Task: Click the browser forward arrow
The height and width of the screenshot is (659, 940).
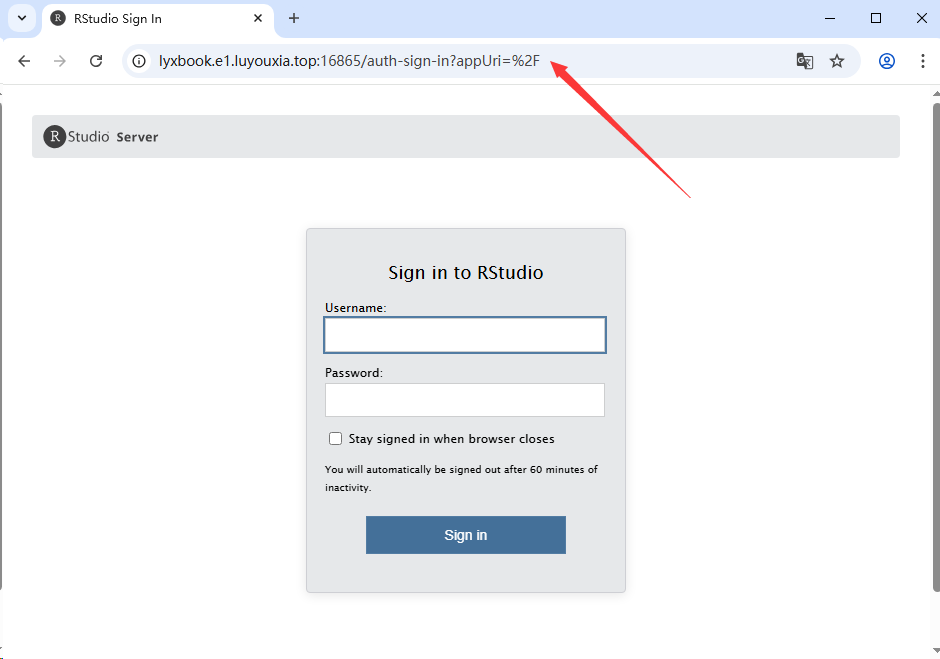Action: tap(59, 61)
